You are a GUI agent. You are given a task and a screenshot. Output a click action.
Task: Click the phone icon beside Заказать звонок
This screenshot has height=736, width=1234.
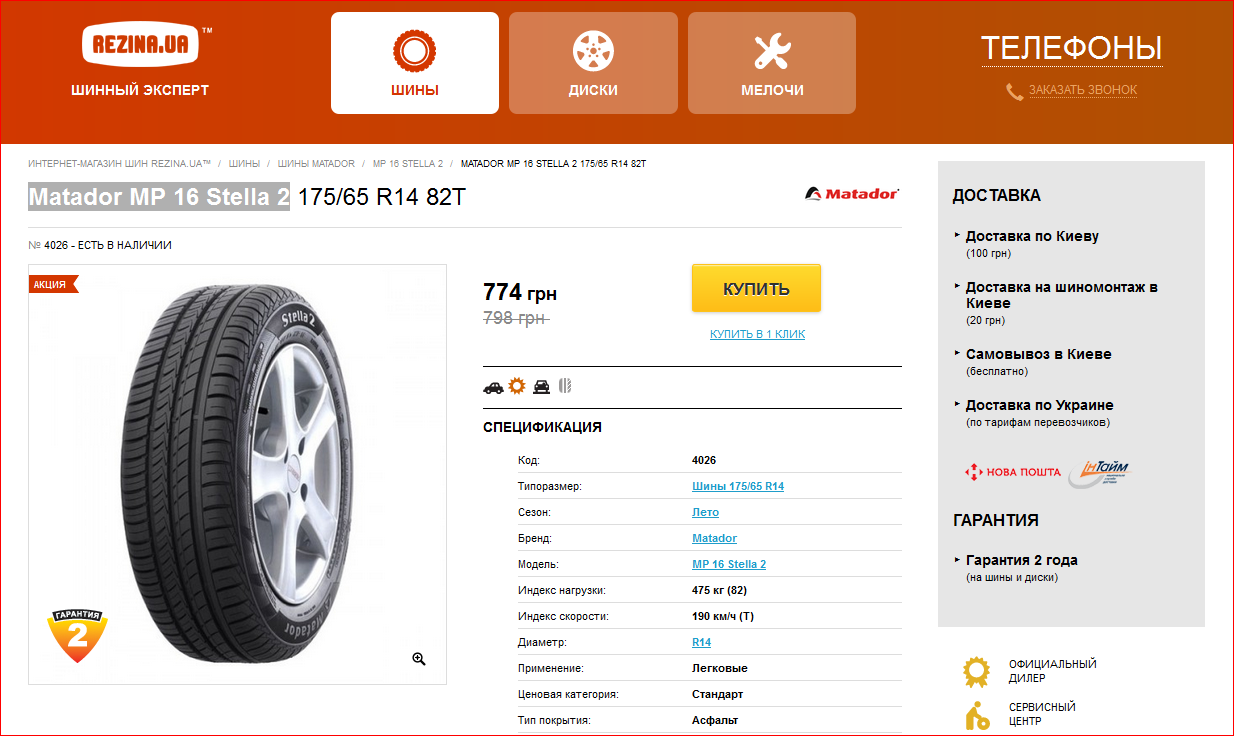coord(1014,91)
